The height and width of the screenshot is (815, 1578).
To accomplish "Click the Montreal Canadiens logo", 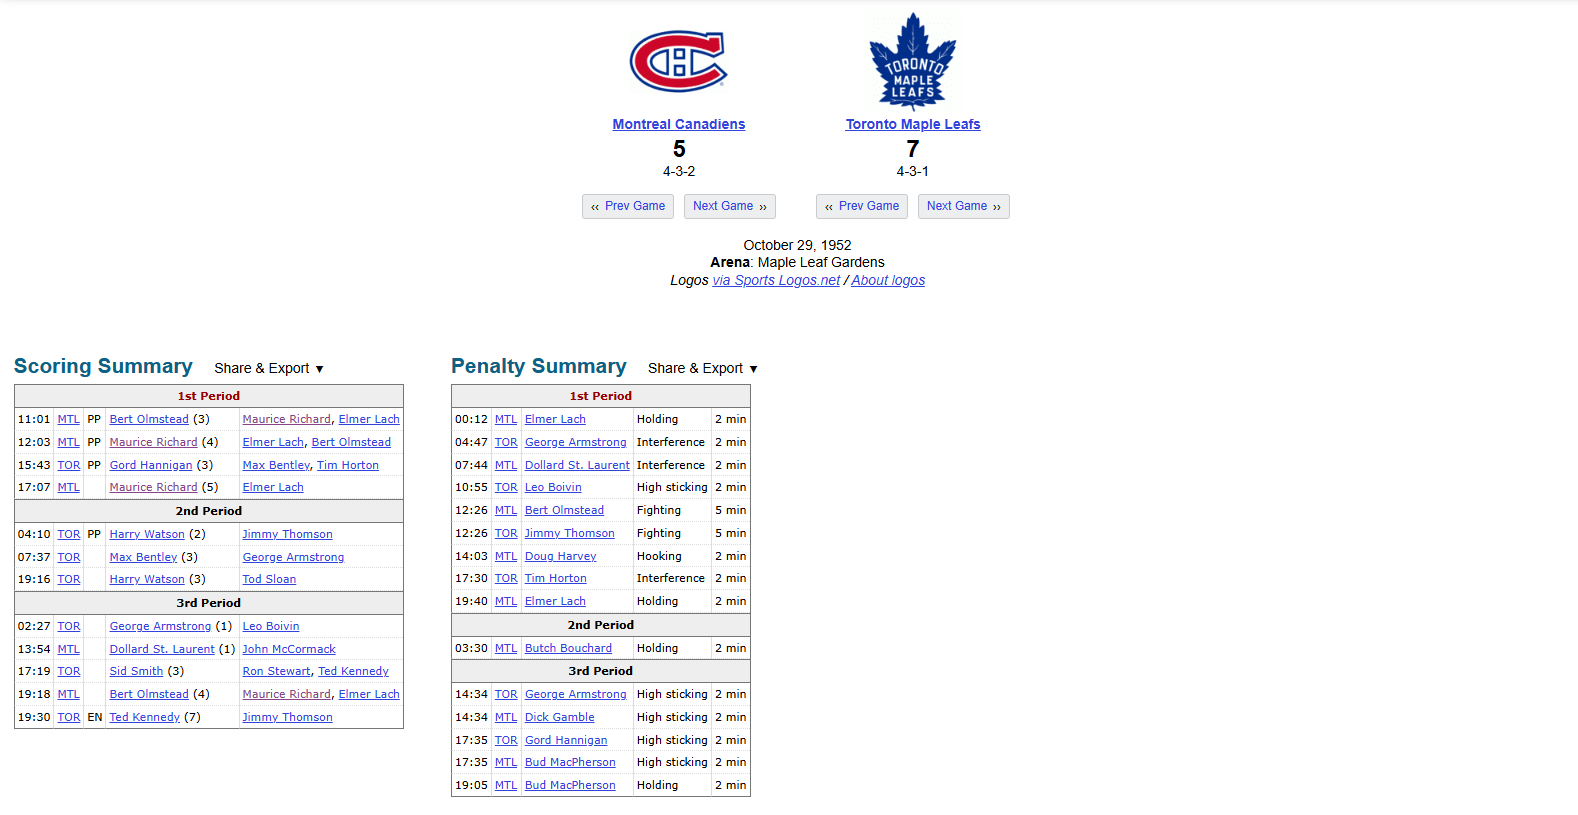I will click(678, 61).
